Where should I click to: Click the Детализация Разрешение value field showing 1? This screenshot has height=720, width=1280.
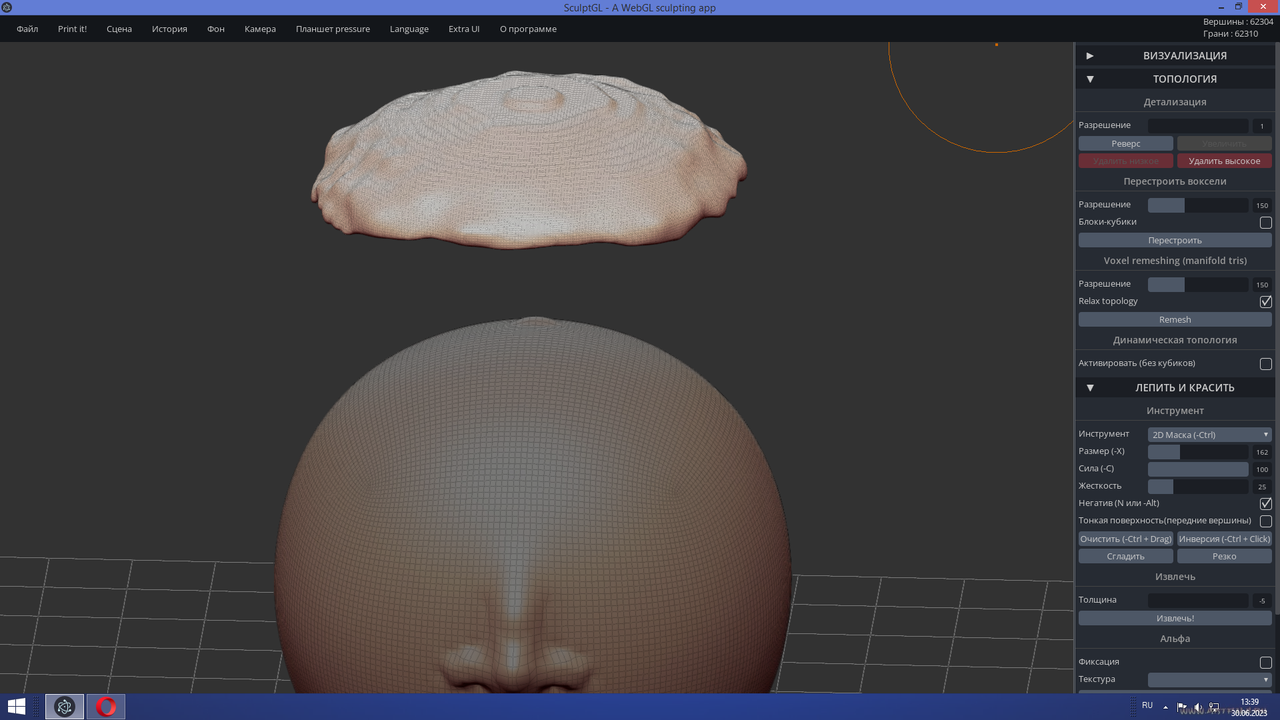point(1262,126)
